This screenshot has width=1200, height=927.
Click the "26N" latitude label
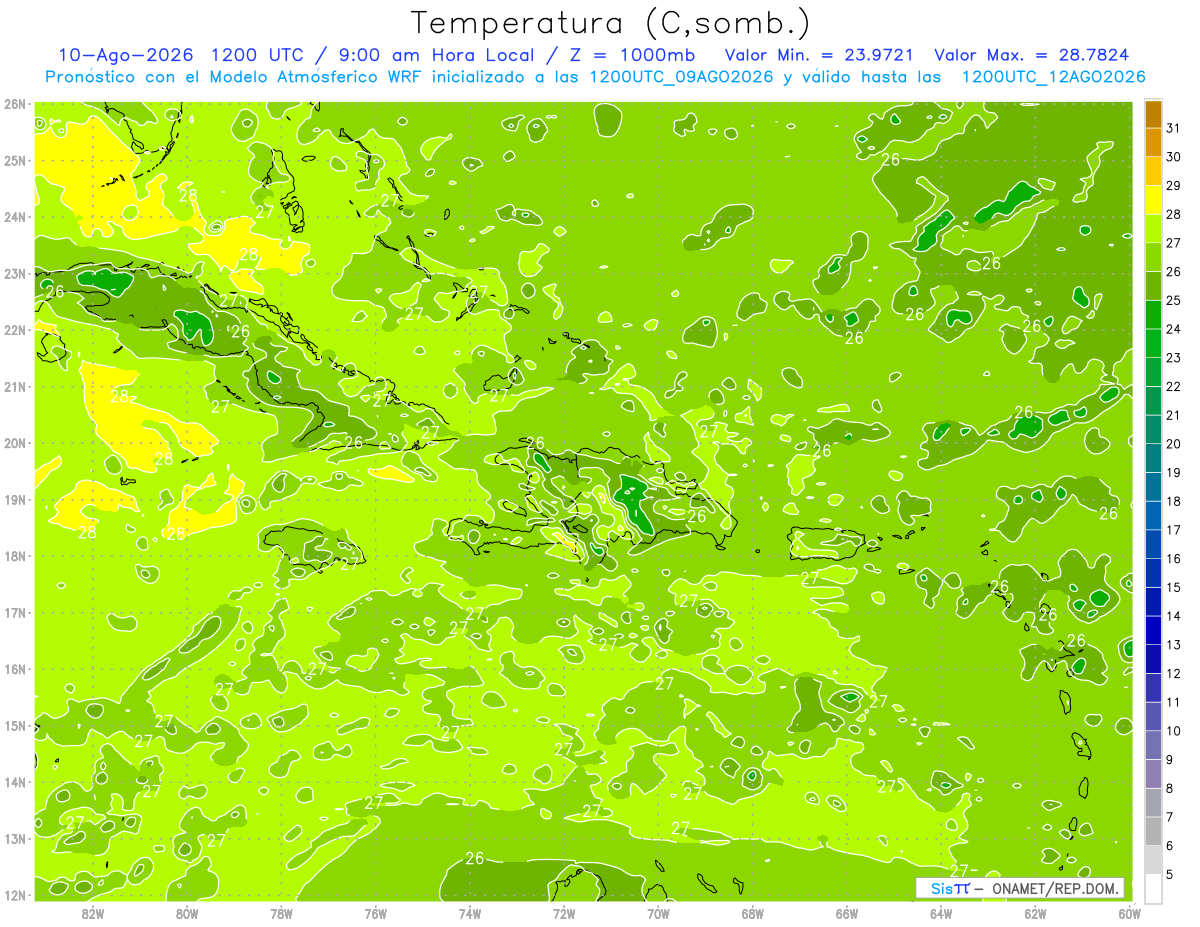click(x=15, y=104)
